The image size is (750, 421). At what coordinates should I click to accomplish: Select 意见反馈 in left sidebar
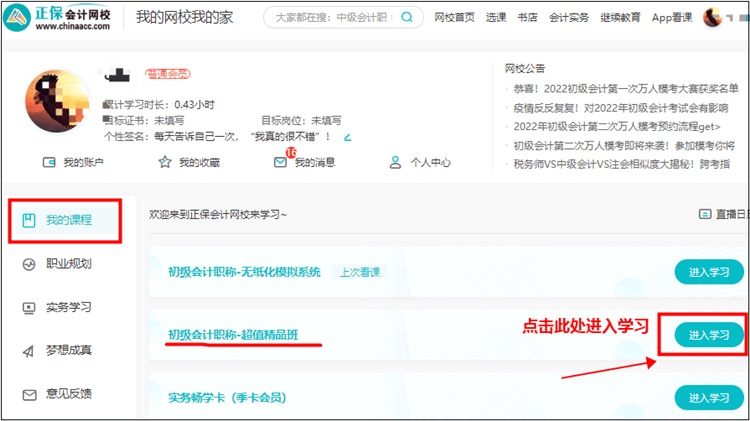coord(68,394)
